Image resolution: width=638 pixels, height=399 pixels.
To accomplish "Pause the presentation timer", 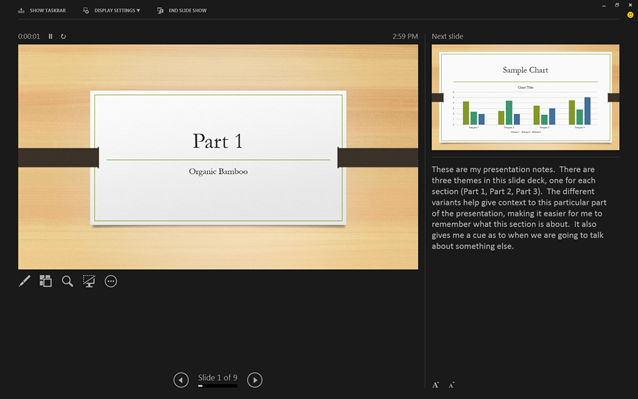I will click(x=50, y=36).
